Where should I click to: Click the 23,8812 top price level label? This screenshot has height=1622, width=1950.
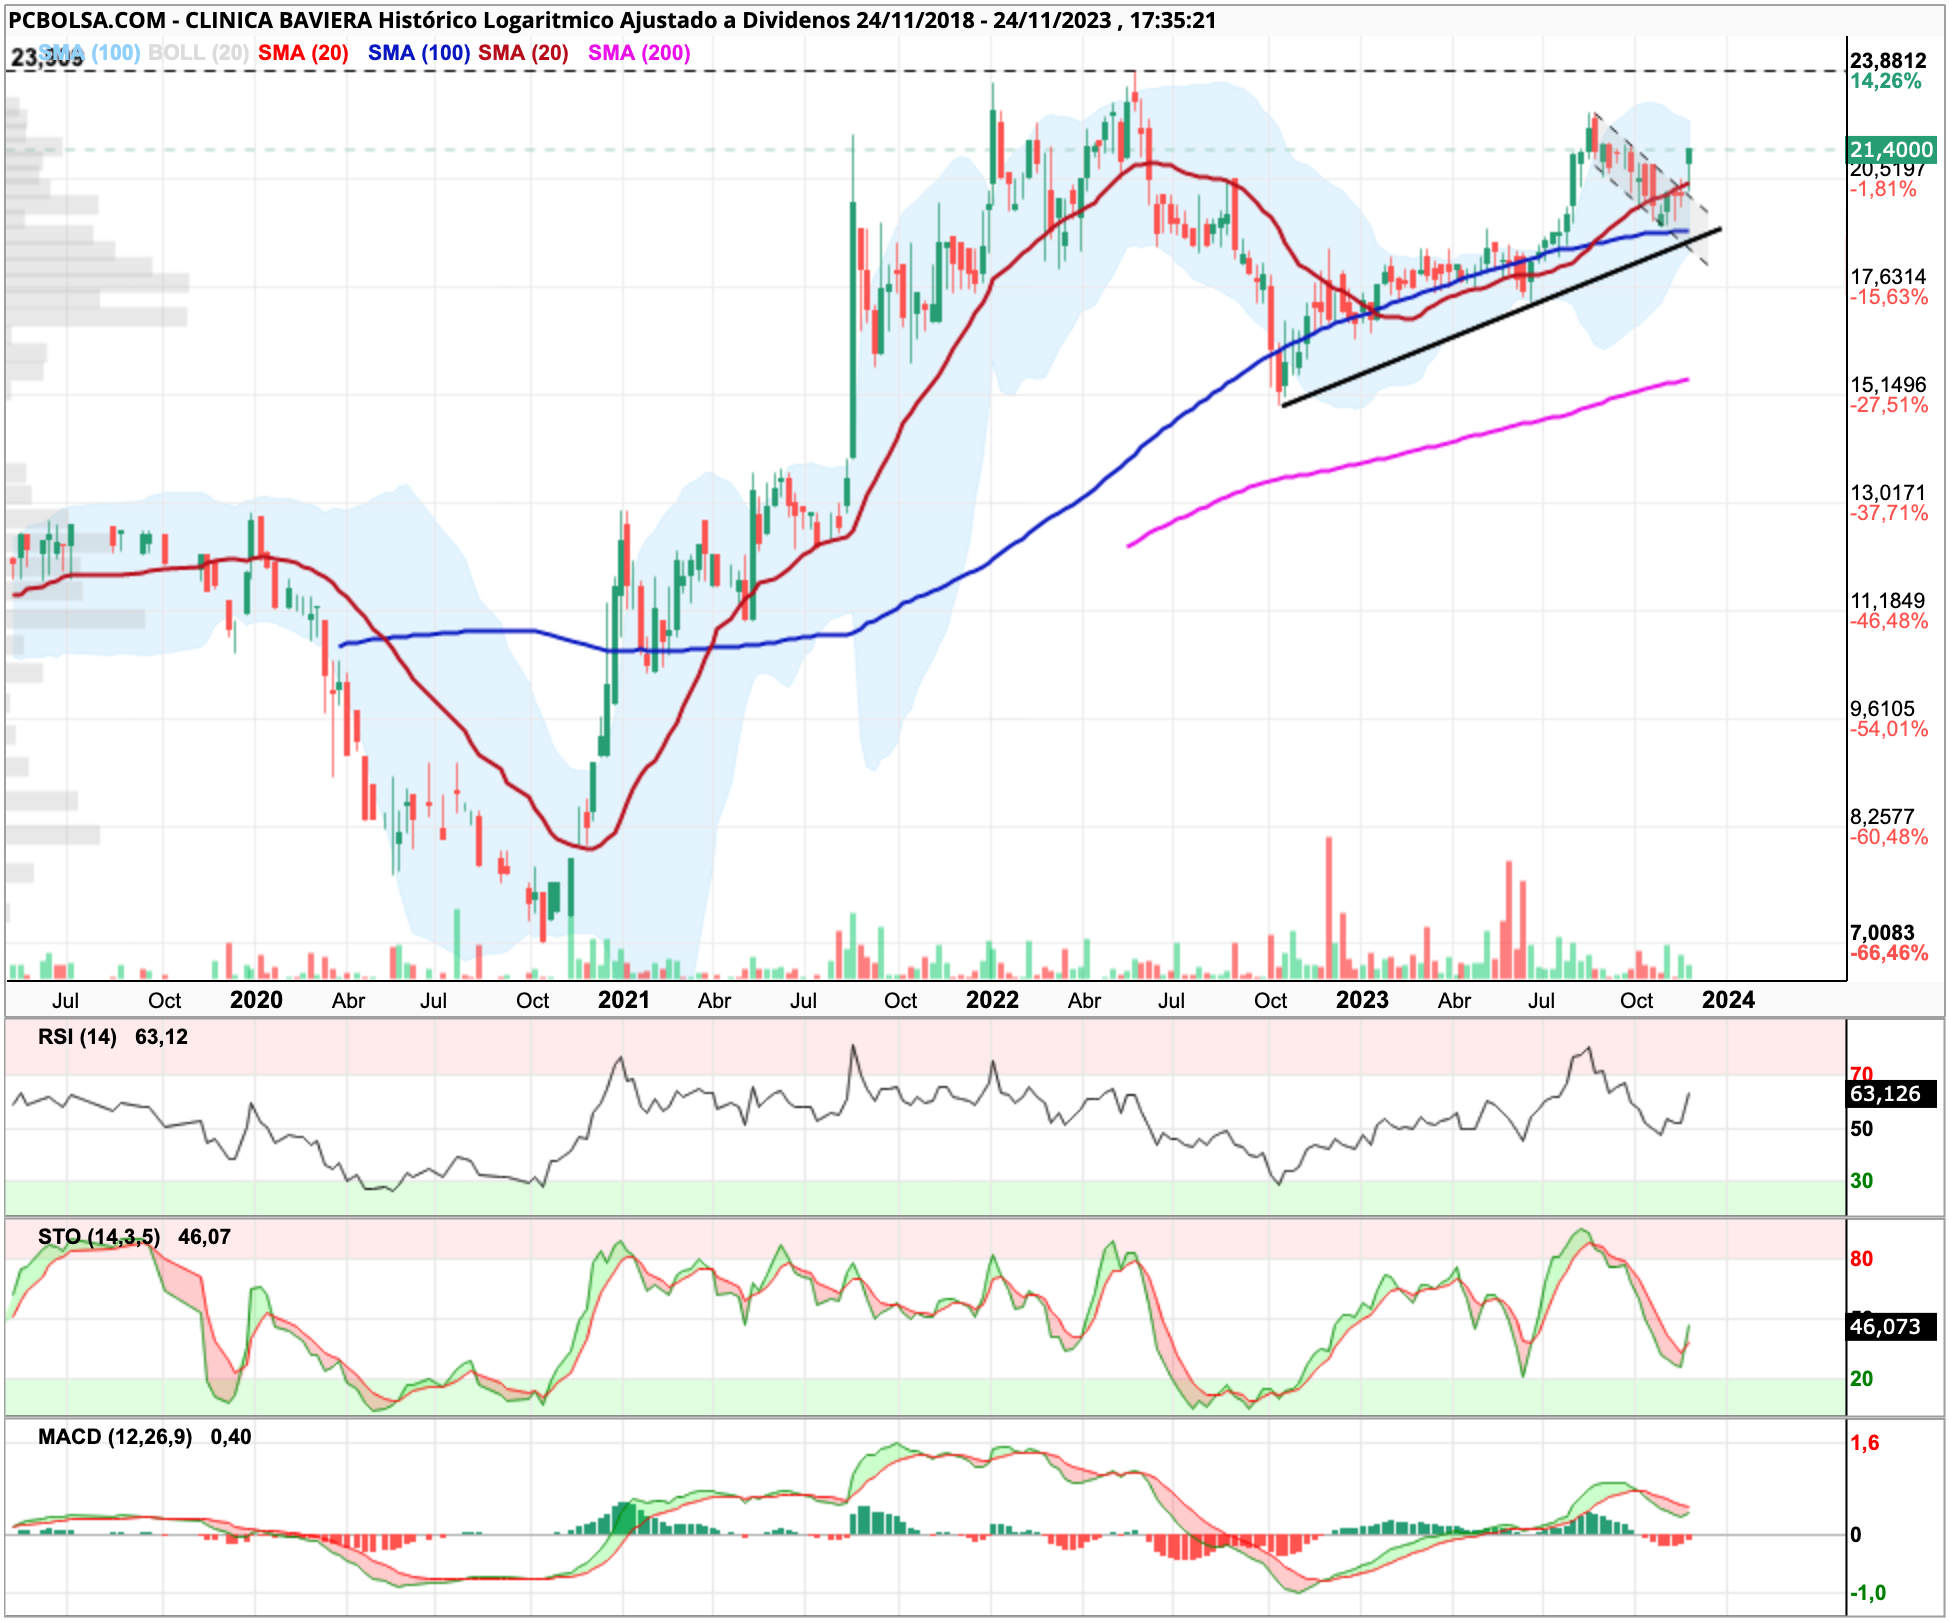[1888, 61]
